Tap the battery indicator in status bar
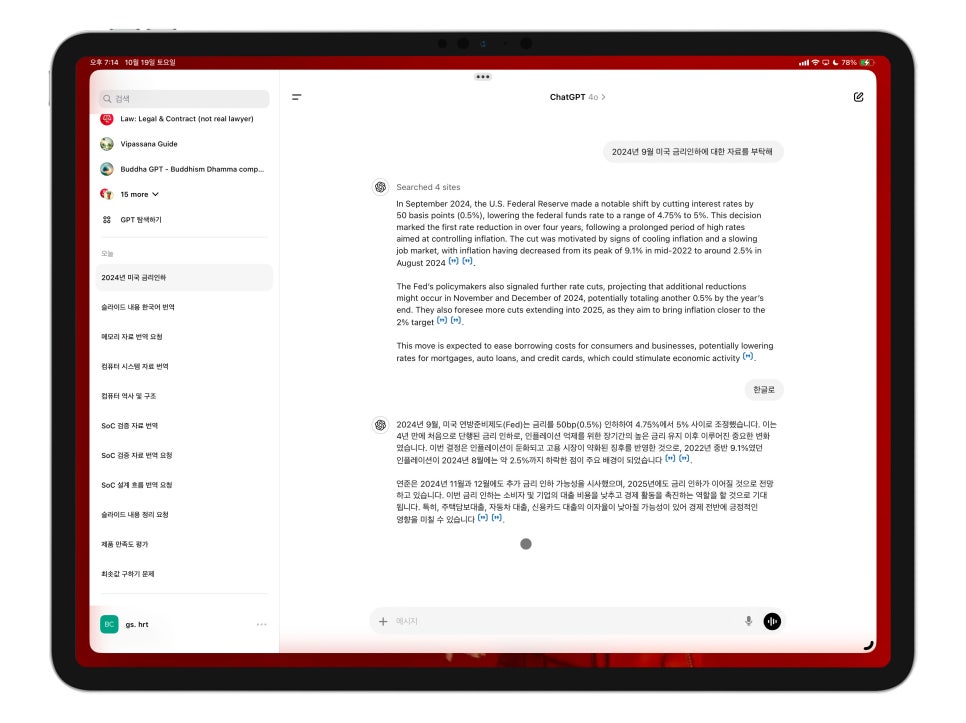This screenshot has height=723, width=966. point(867,62)
